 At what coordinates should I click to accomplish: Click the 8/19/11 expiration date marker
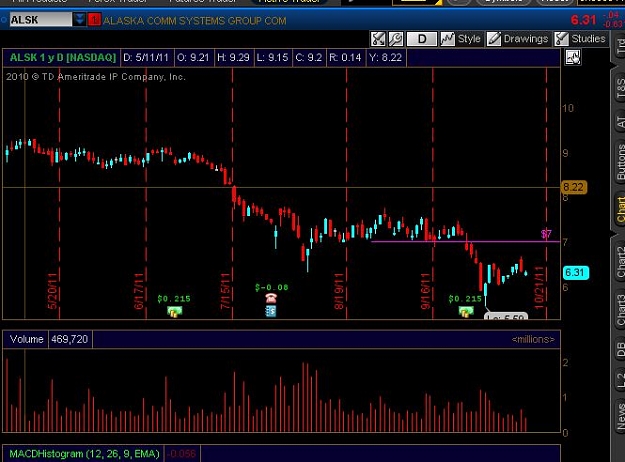(339, 290)
